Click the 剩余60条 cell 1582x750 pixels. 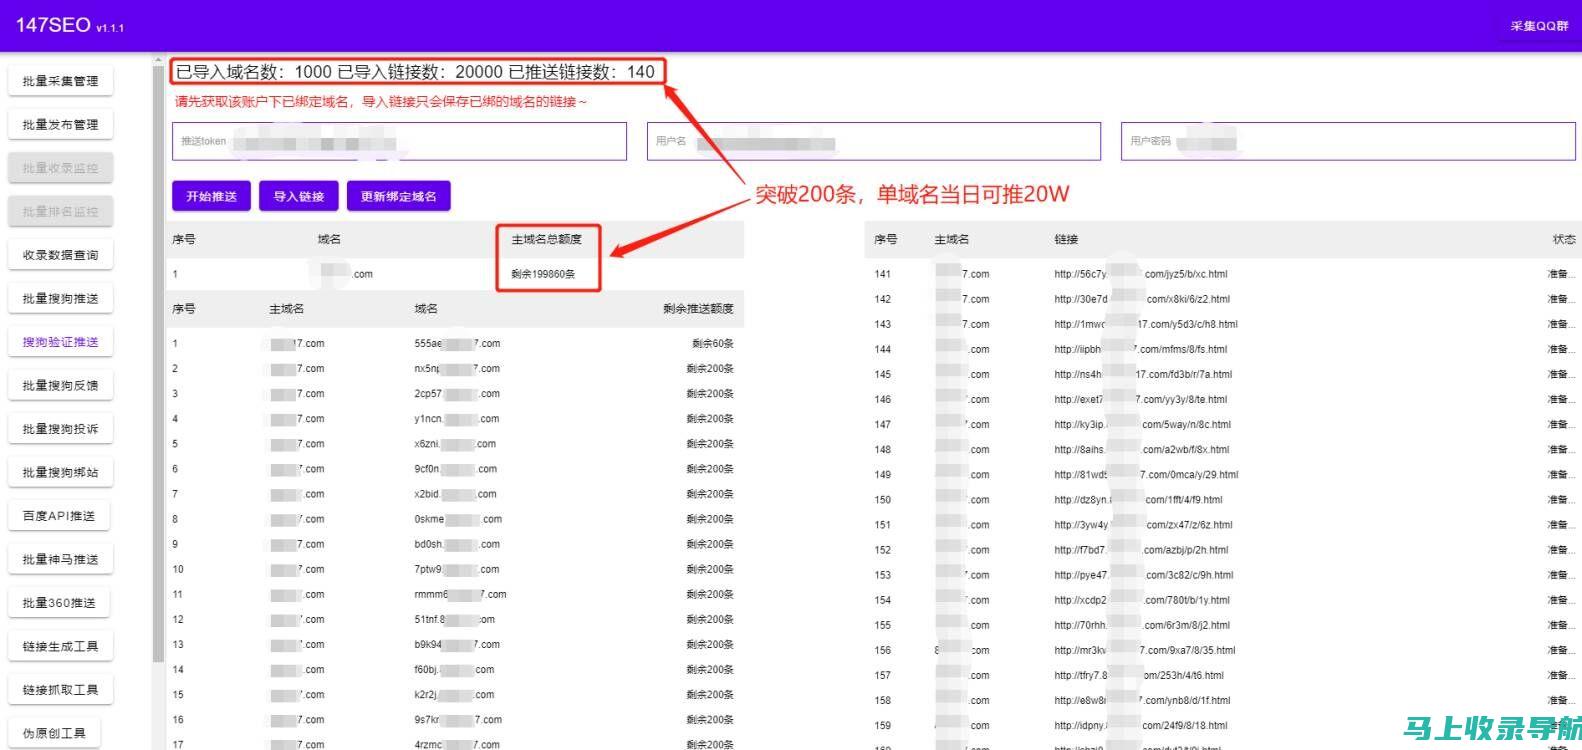(713, 344)
